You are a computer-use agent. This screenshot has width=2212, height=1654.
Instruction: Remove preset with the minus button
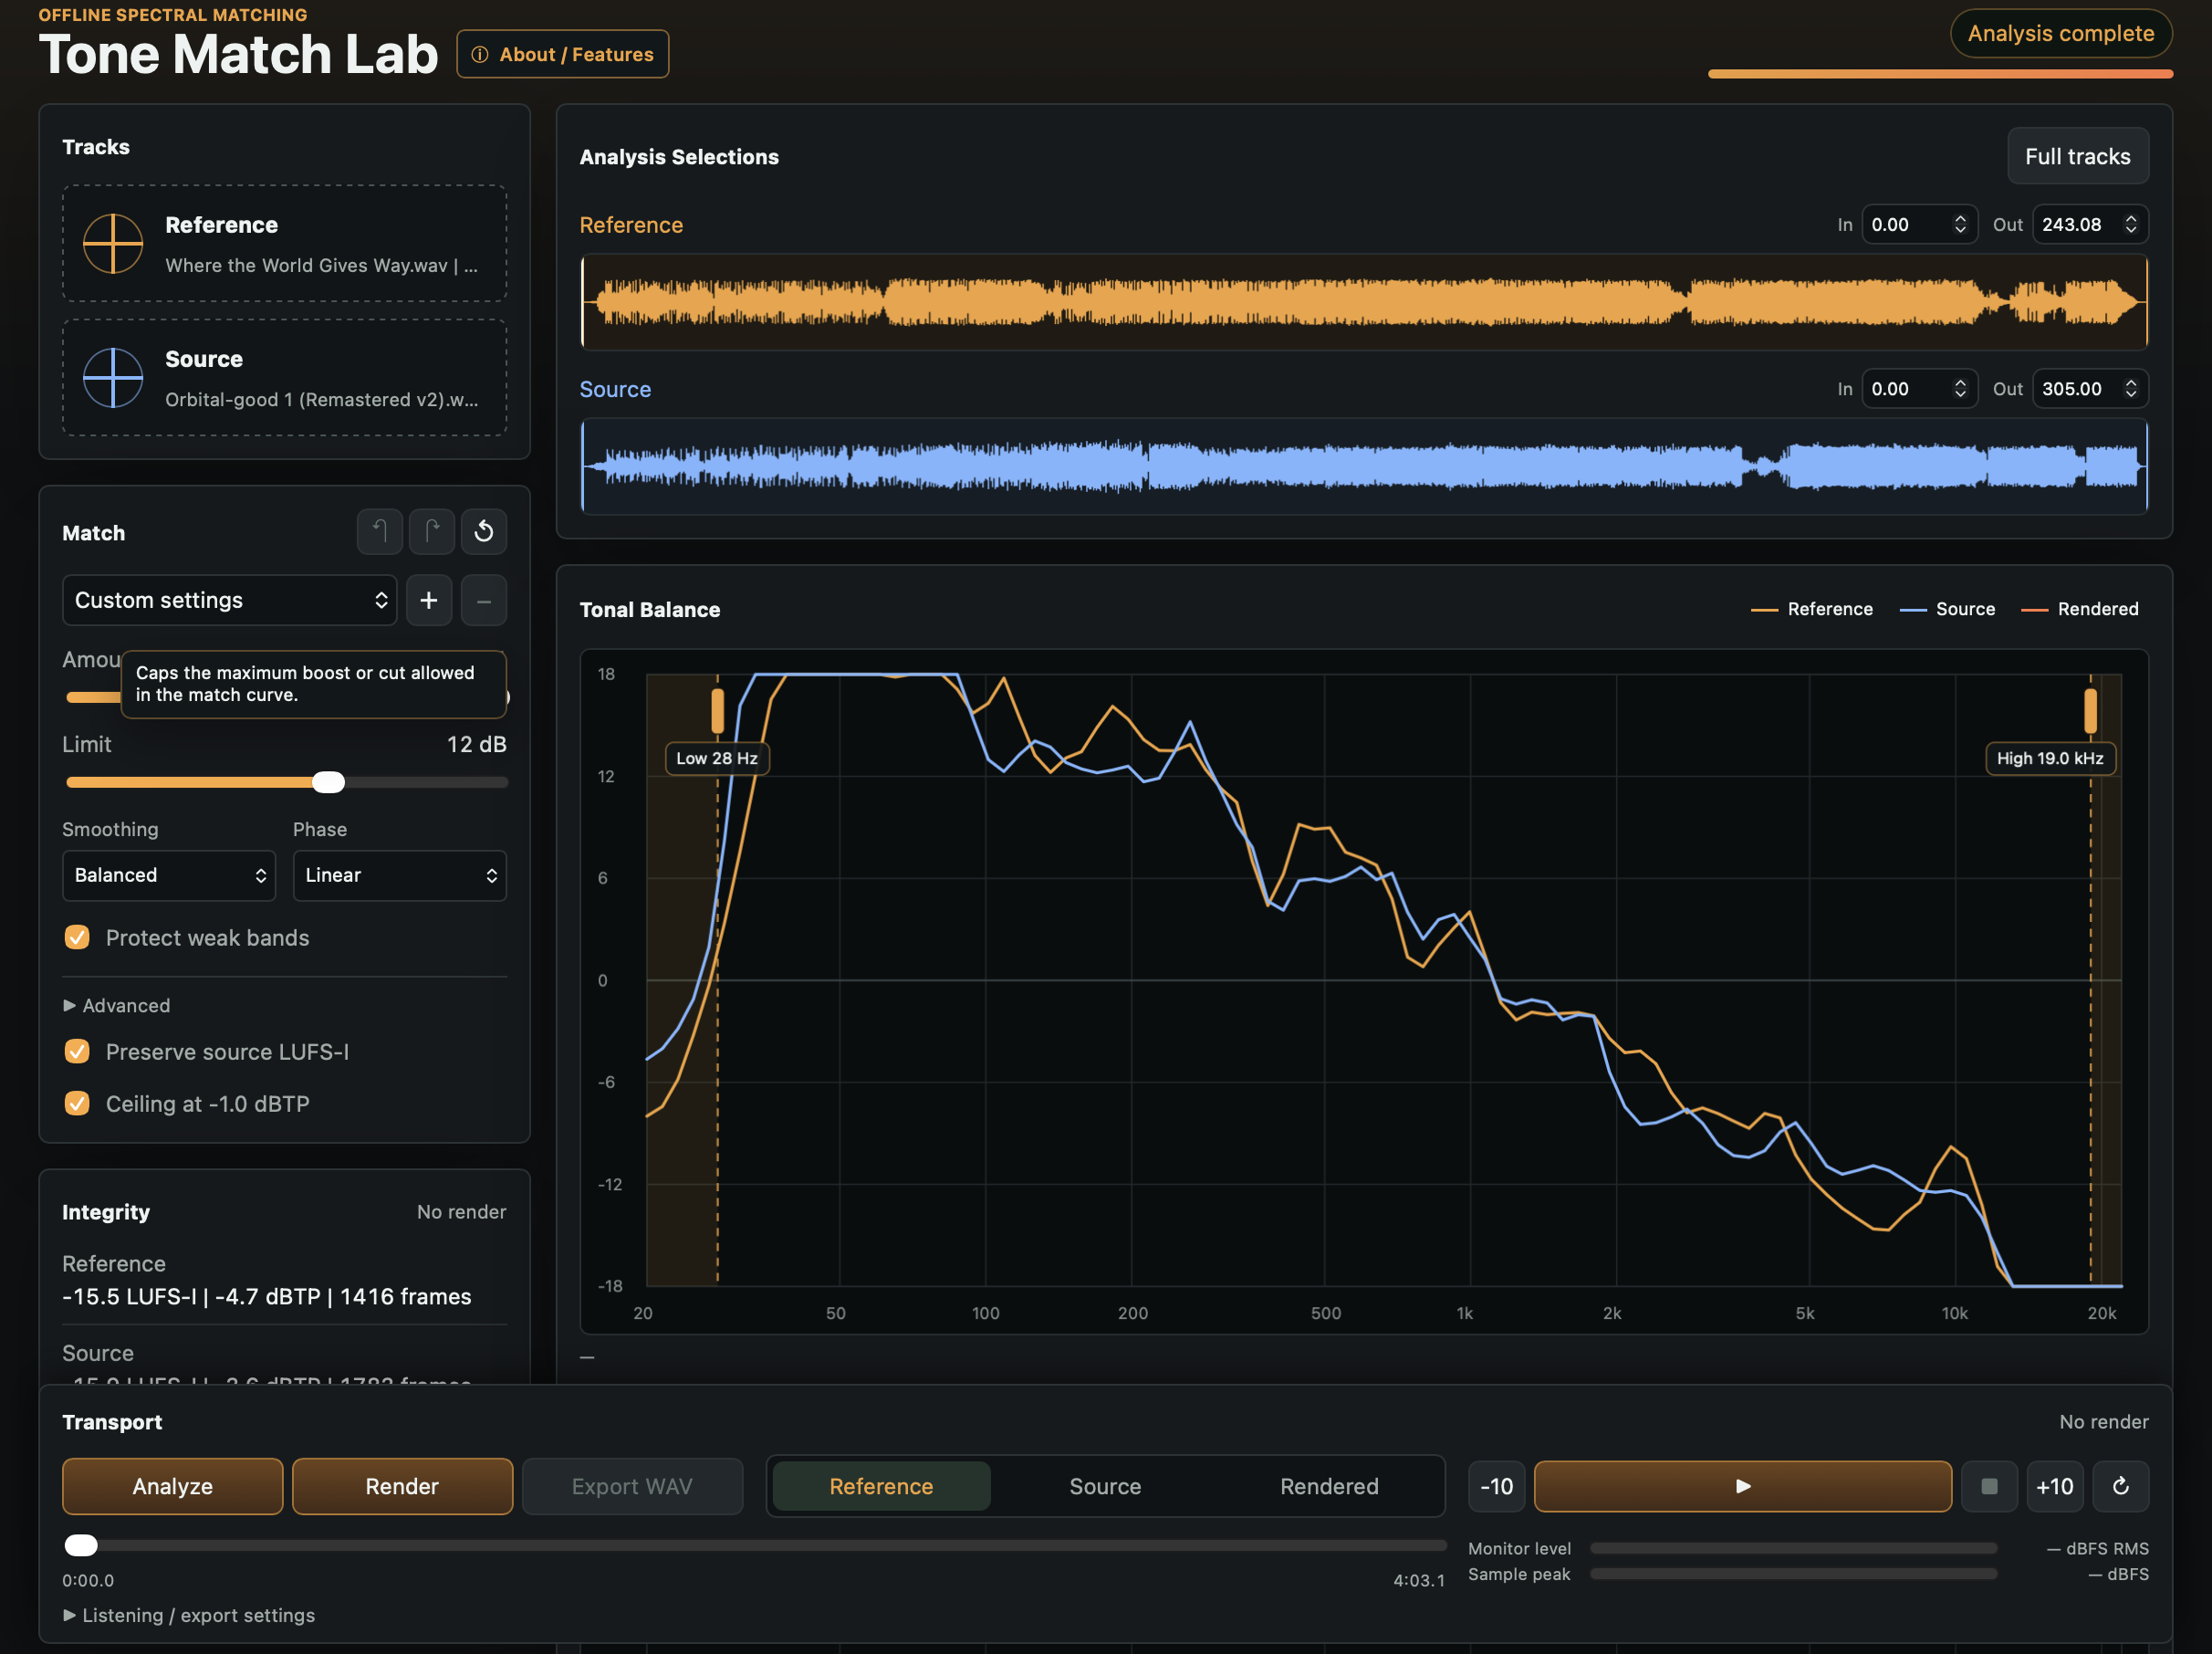[484, 600]
